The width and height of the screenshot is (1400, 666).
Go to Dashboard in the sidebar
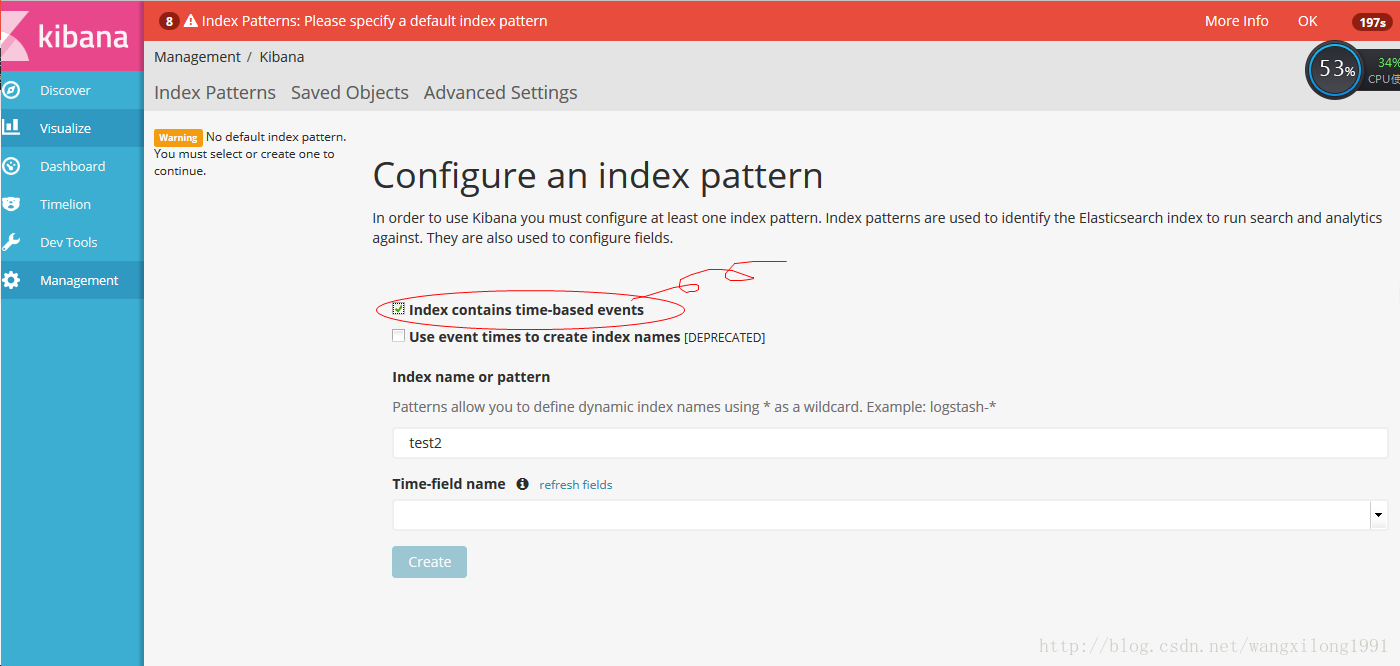[72, 166]
